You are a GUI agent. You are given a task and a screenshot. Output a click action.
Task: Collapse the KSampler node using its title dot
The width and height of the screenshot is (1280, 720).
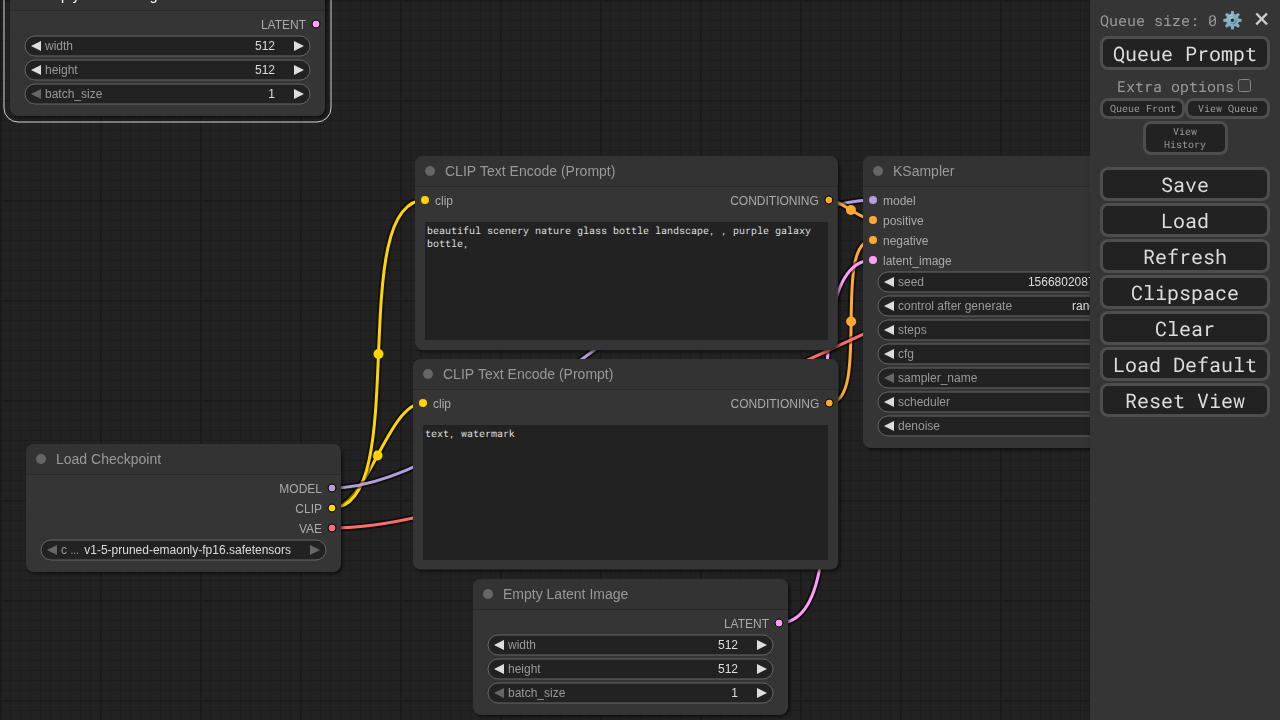click(x=878, y=171)
